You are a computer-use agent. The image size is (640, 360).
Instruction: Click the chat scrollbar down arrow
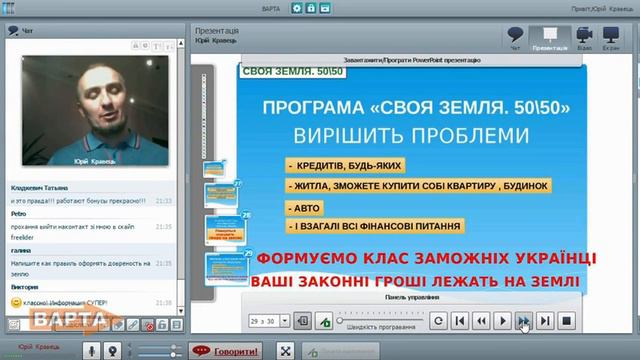pos(181,311)
